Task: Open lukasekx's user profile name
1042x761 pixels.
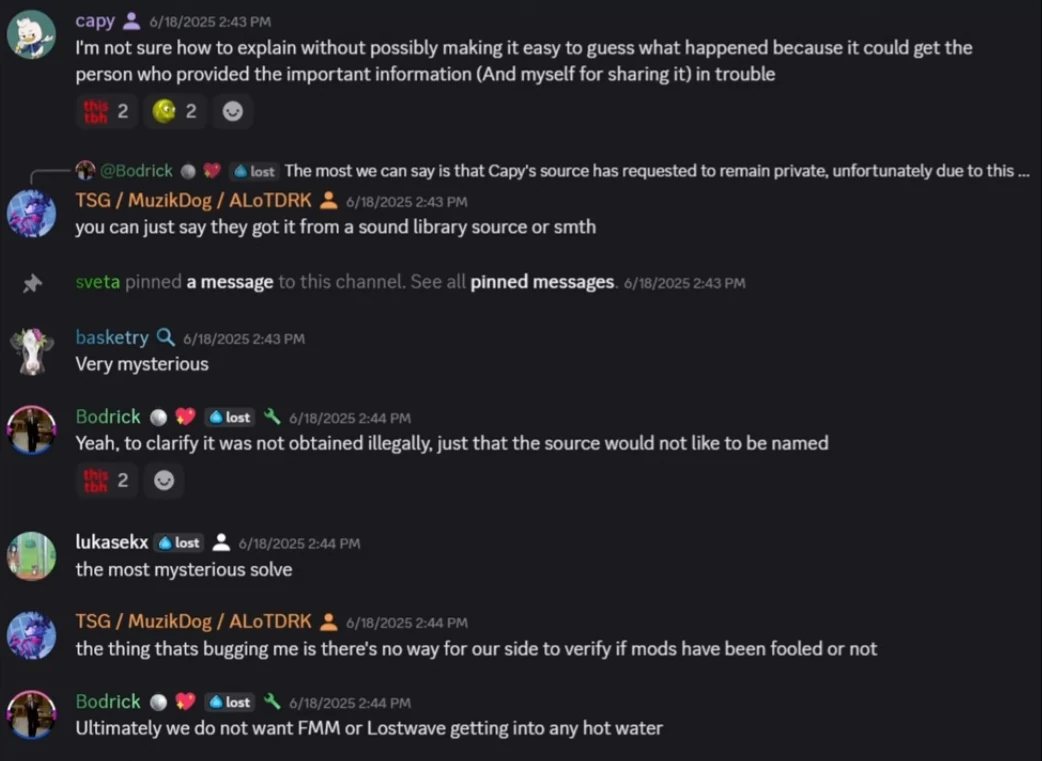Action: tap(111, 543)
